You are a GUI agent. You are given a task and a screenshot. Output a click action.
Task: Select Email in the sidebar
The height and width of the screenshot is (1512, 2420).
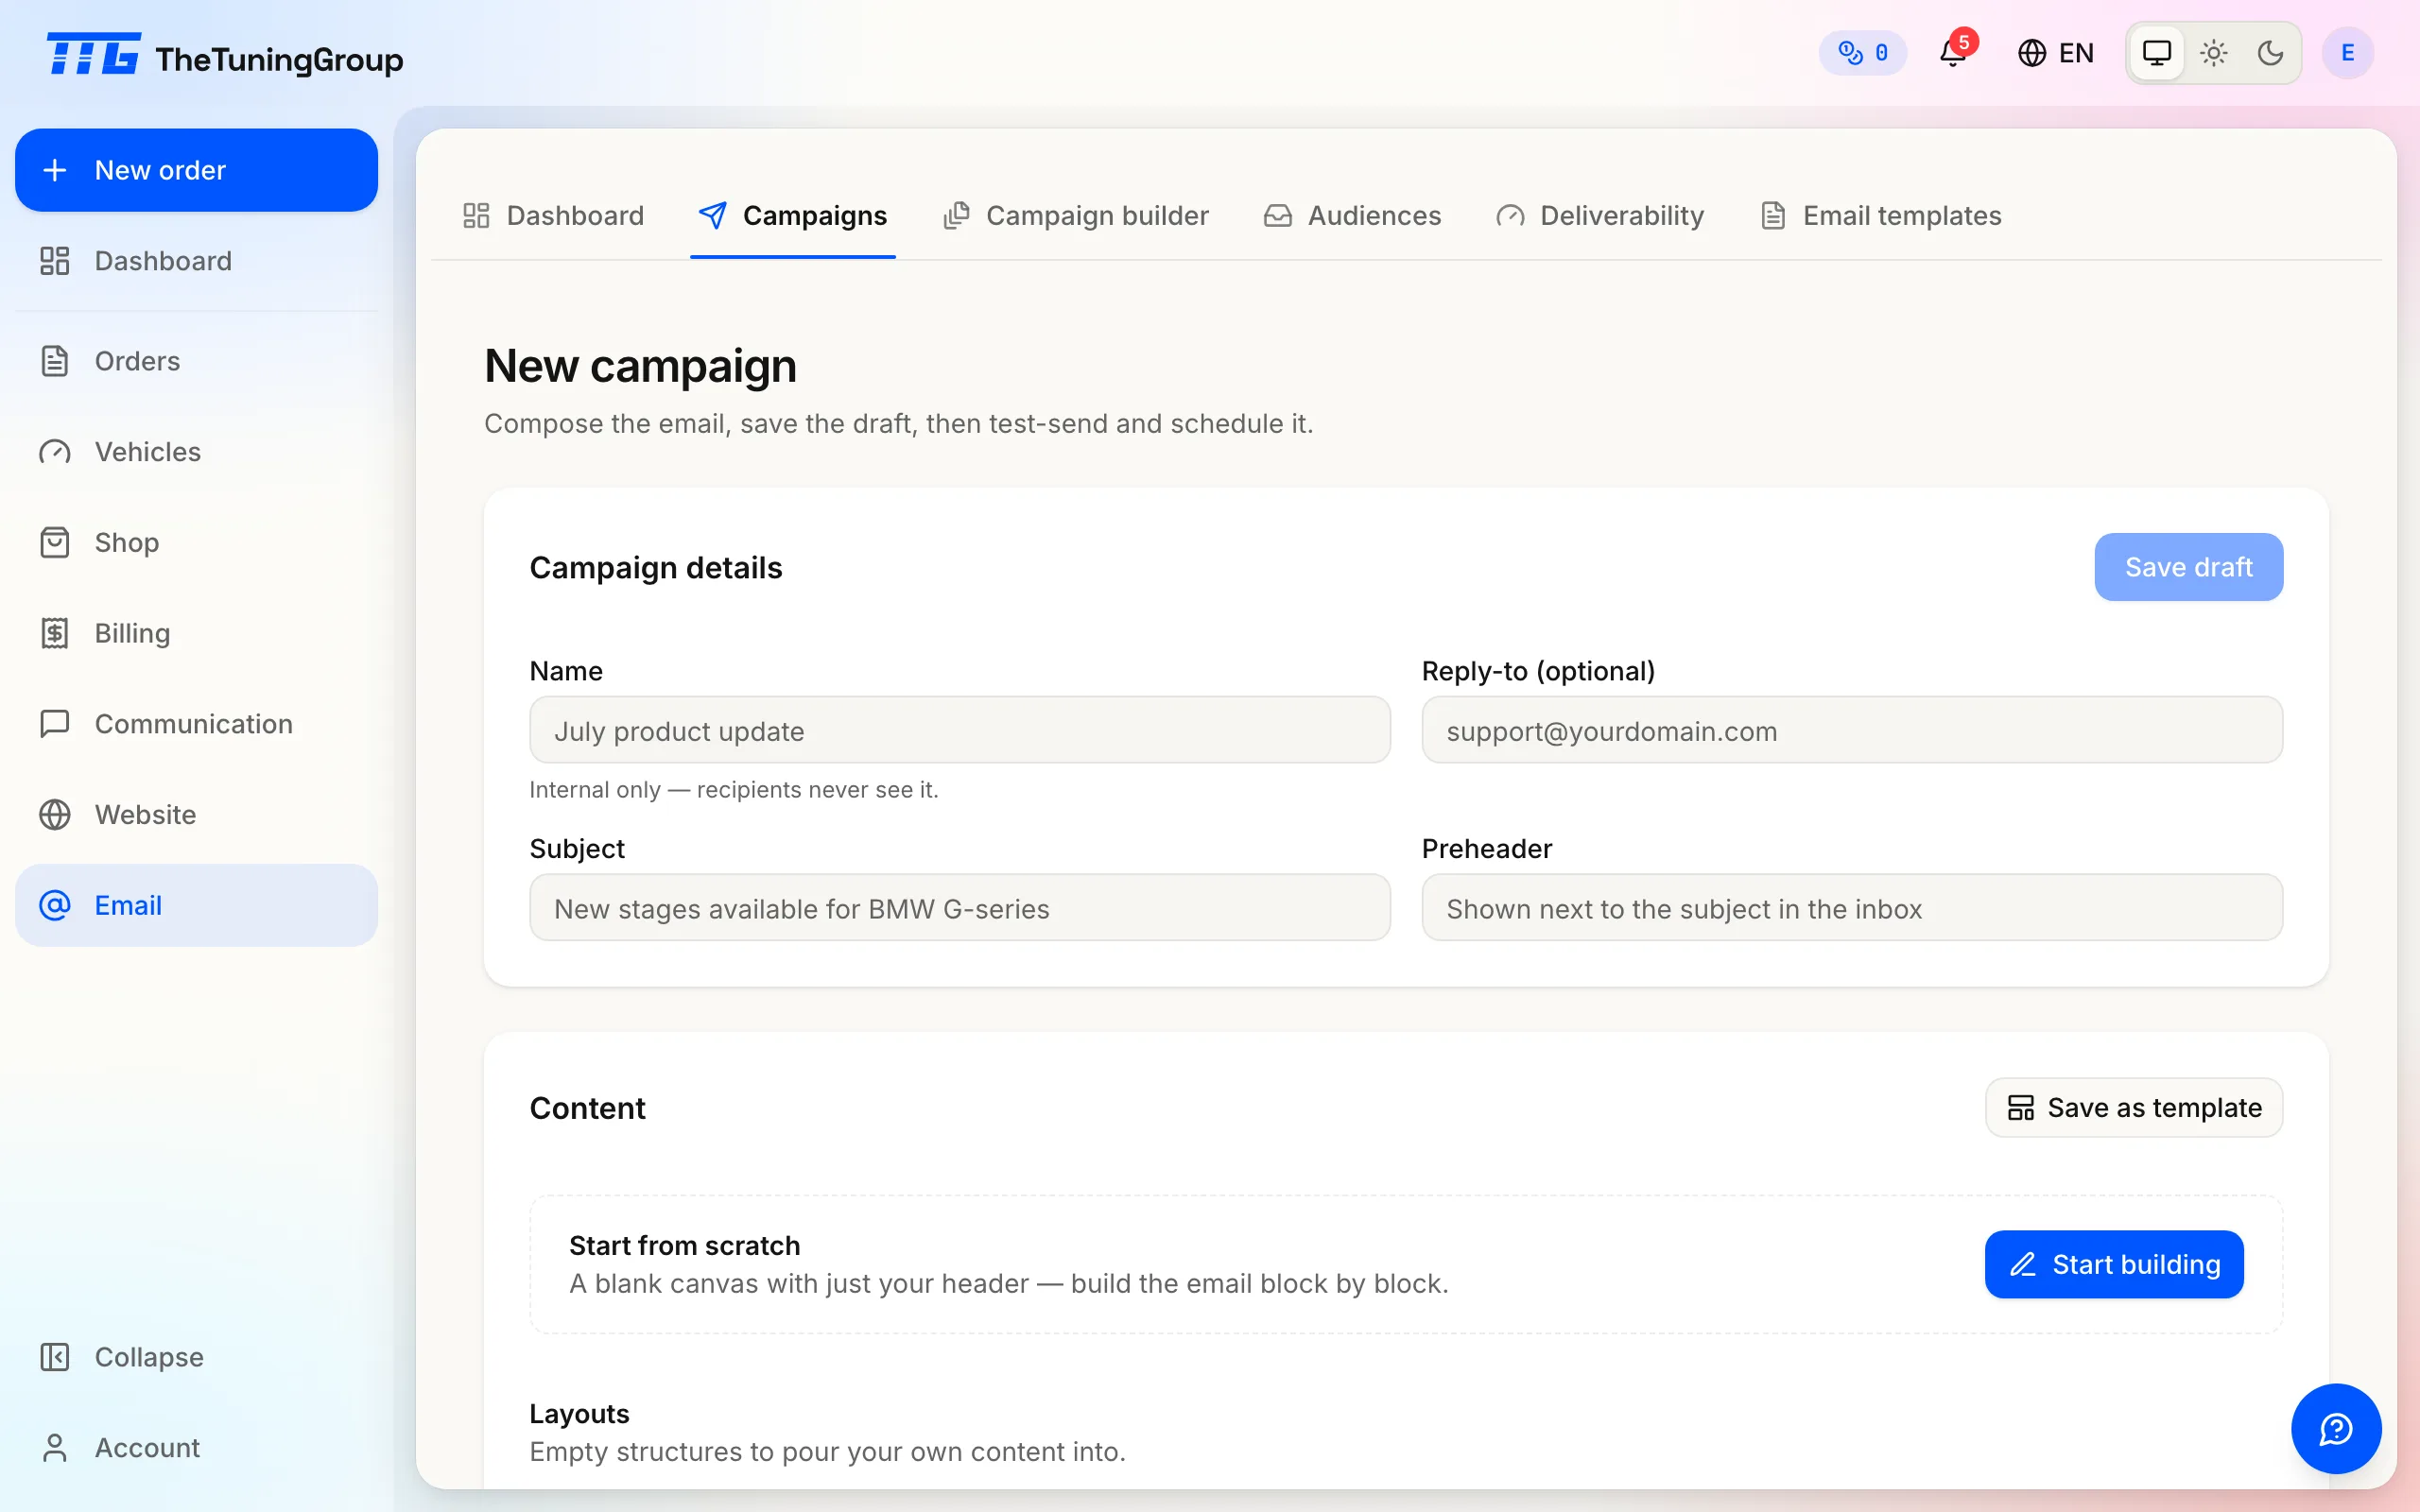coord(196,905)
